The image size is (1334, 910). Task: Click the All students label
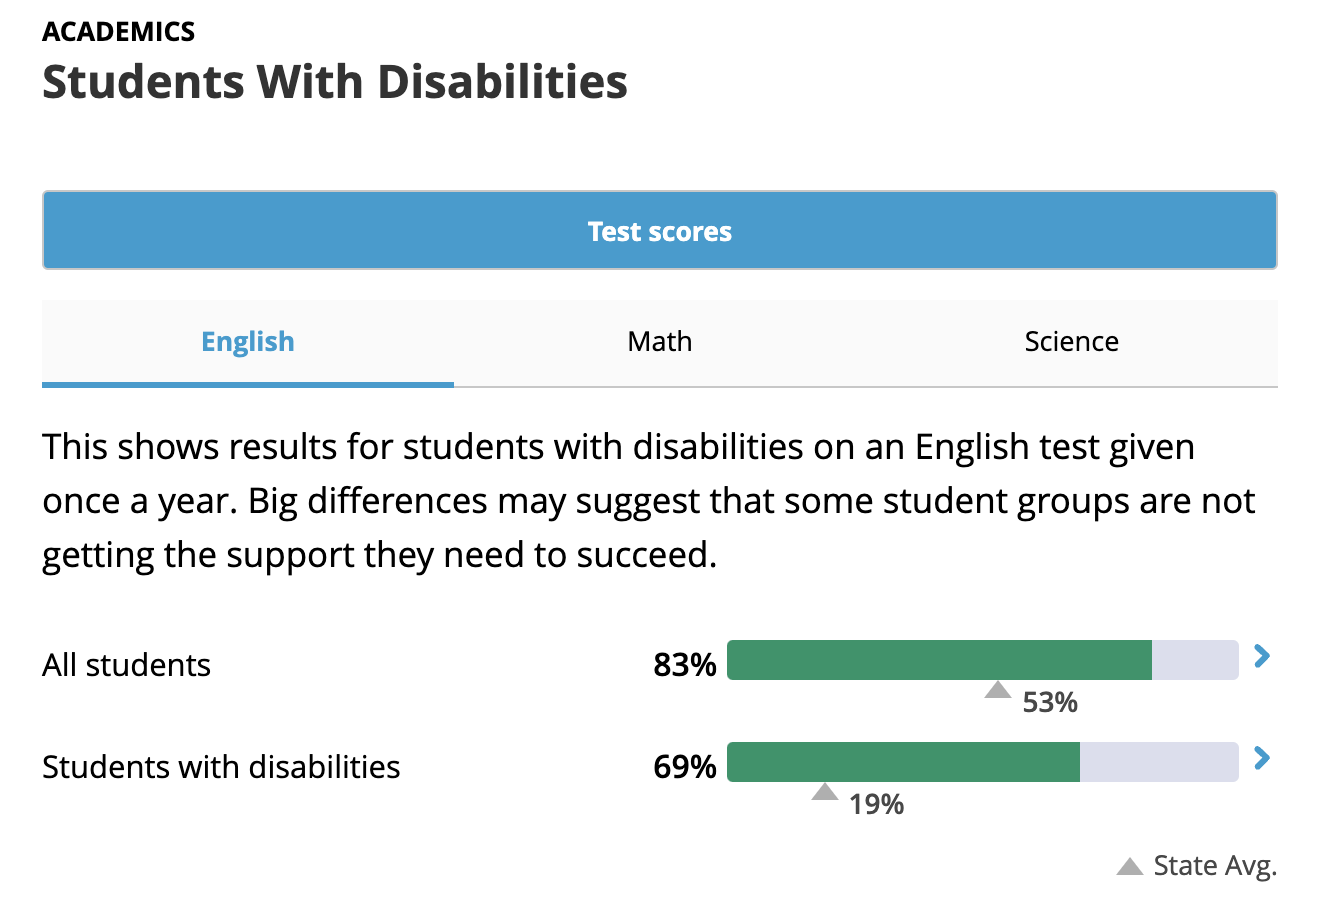coord(127,665)
